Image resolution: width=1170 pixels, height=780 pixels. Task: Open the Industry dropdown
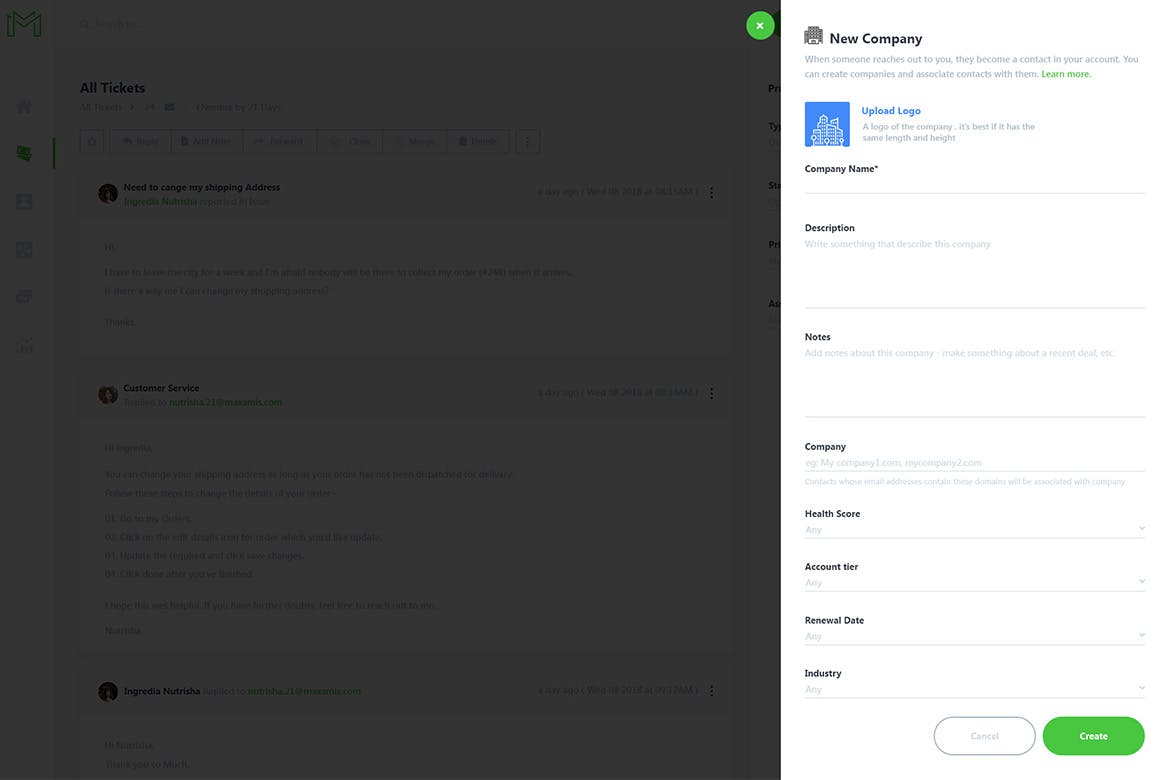(x=974, y=689)
